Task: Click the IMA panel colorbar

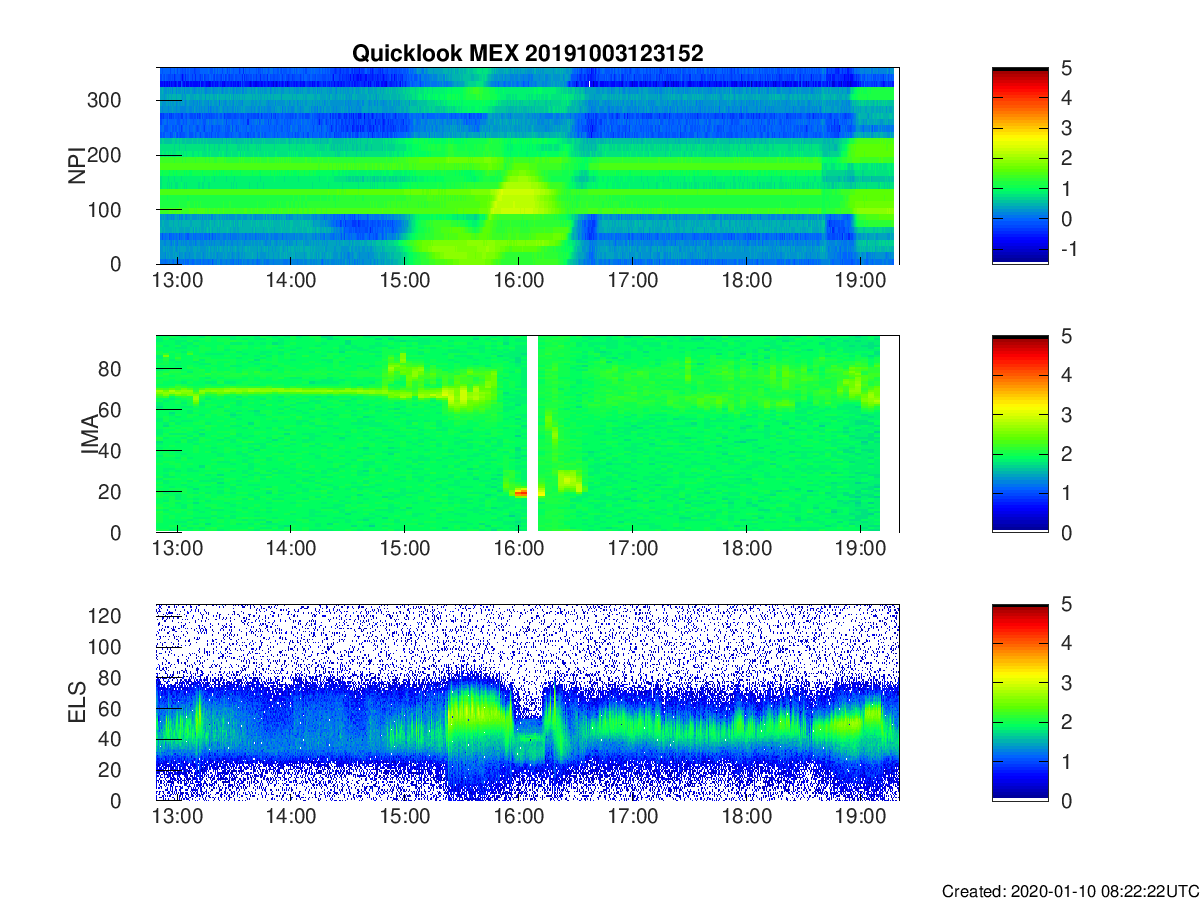Action: point(1020,434)
